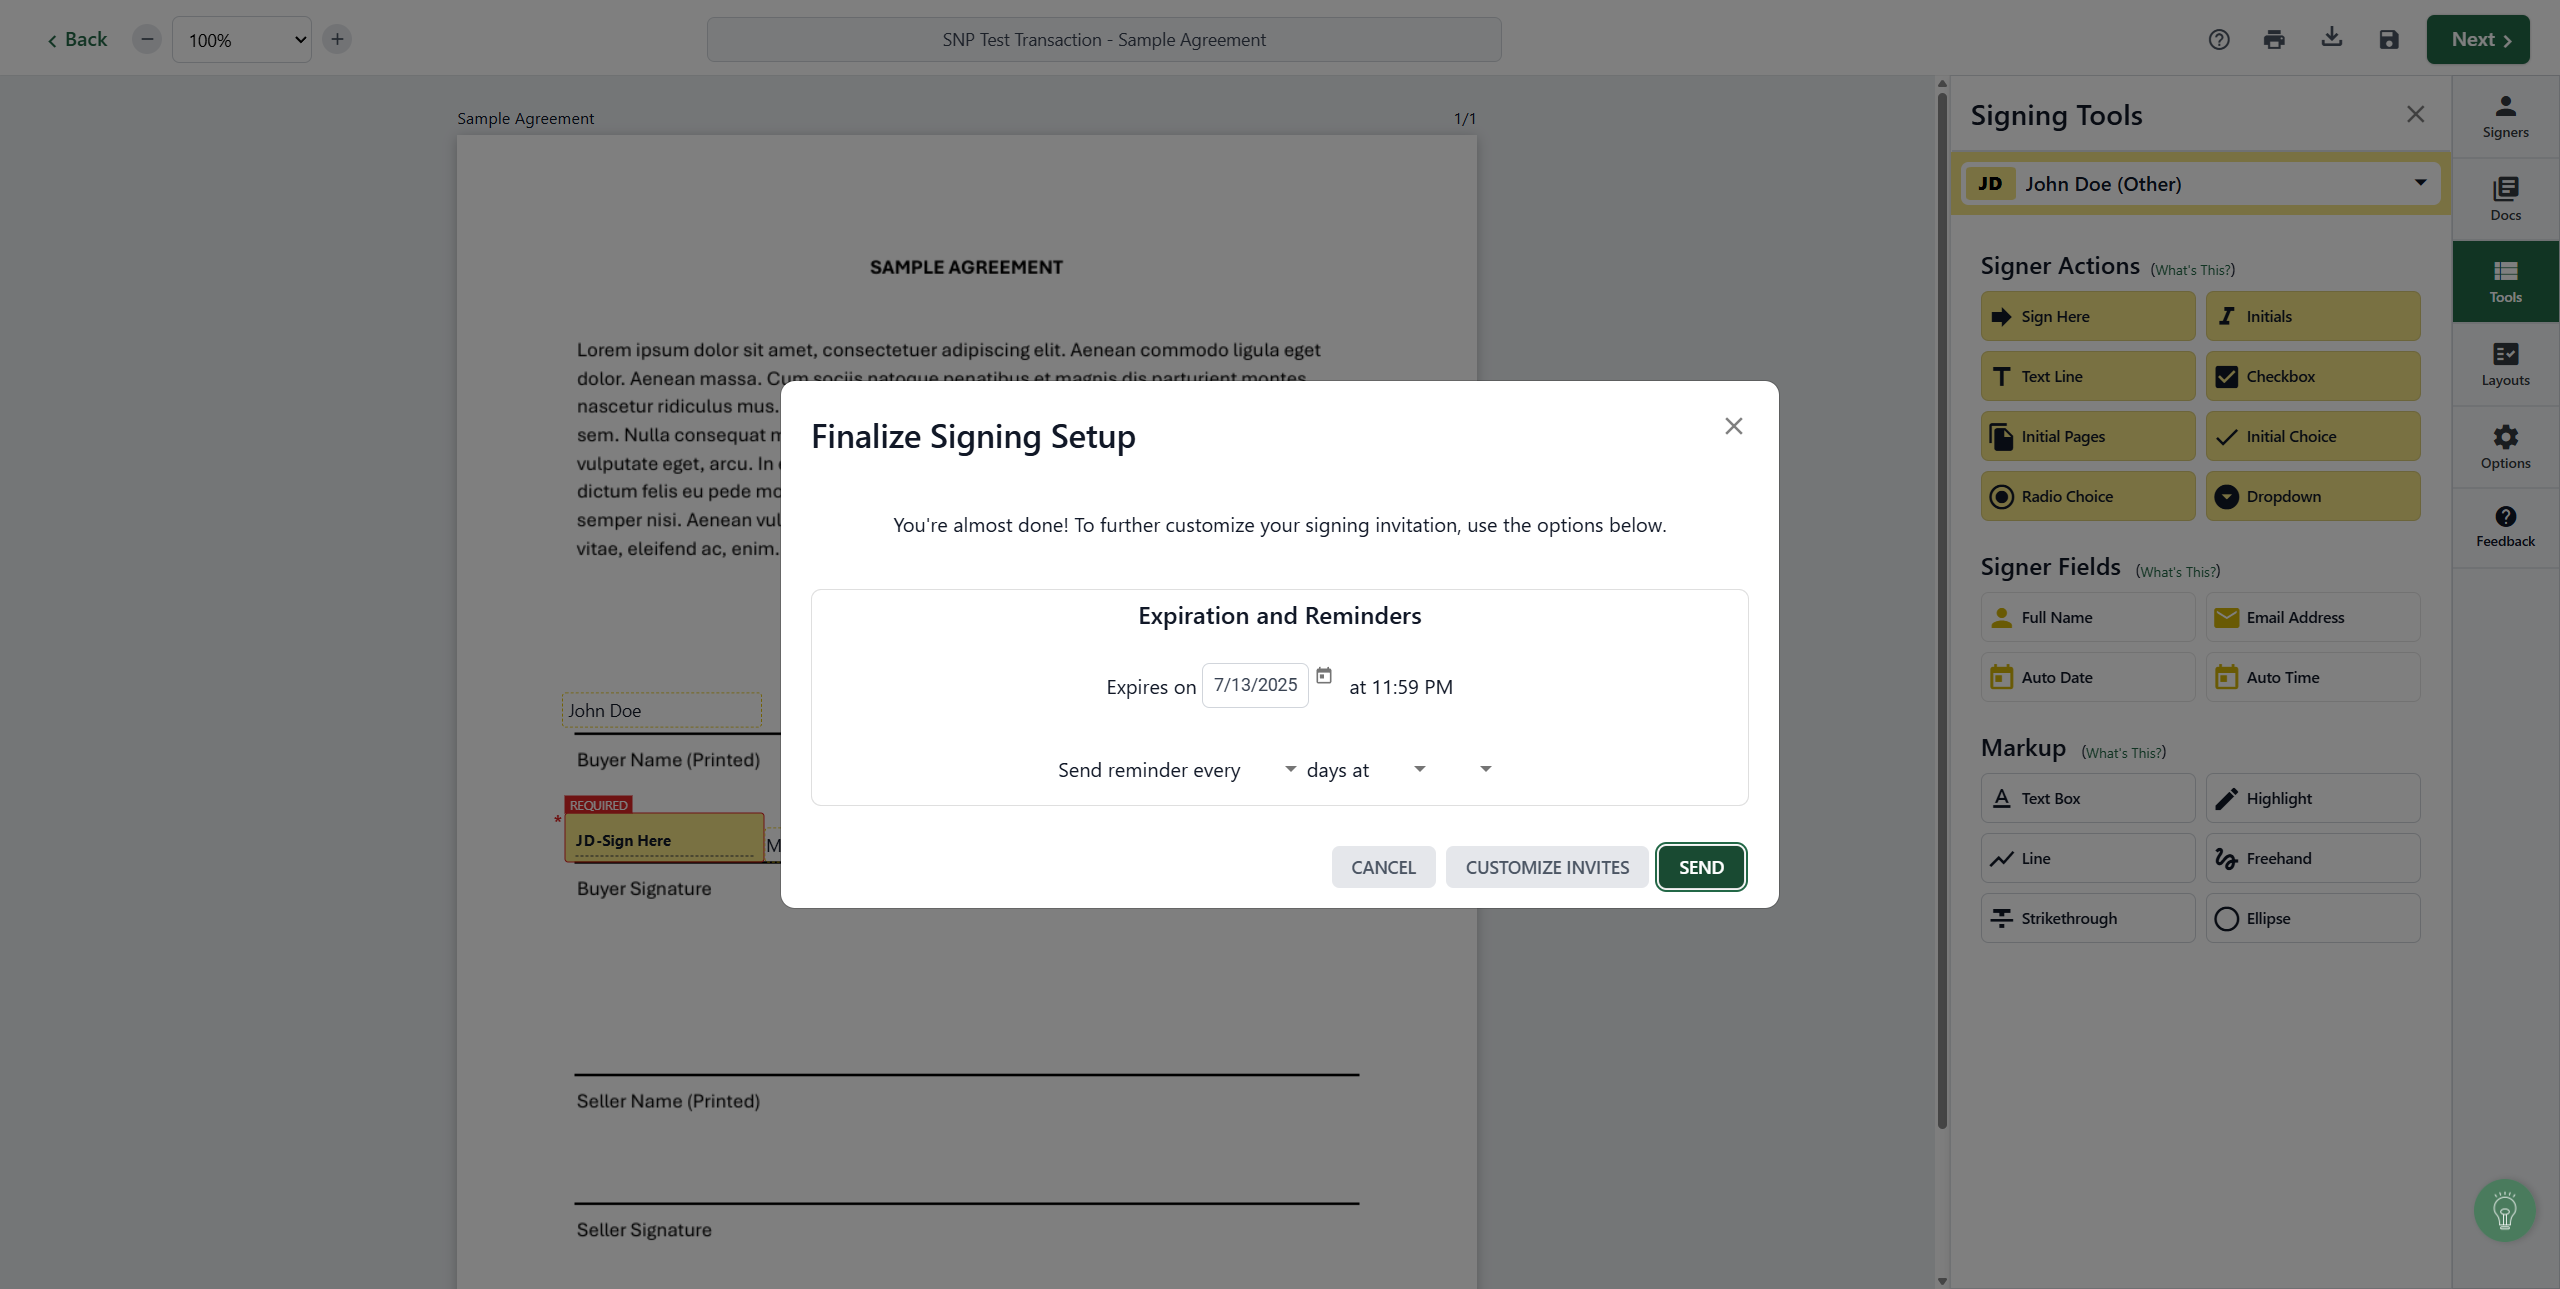Click the CUSTOMIZE INVITES button
The width and height of the screenshot is (2560, 1289).
pyautogui.click(x=1547, y=867)
